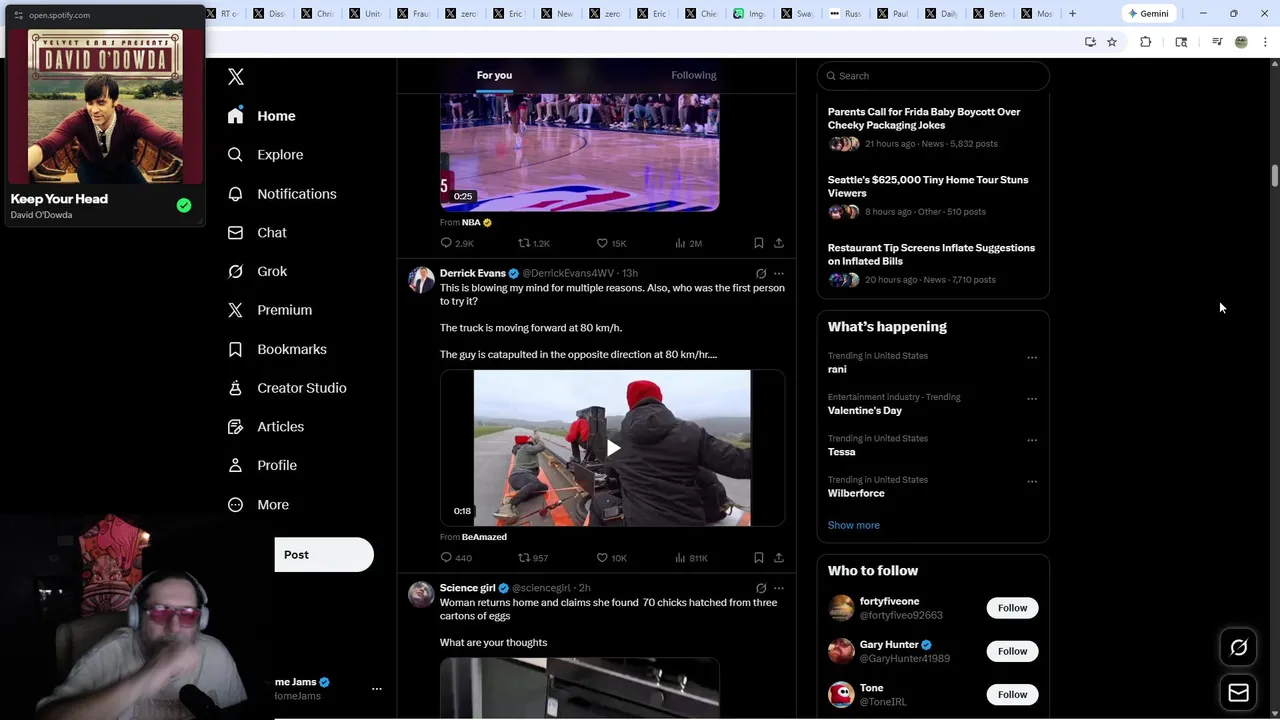Click the page vertical scrollbar
1280x720 pixels.
[1275, 175]
